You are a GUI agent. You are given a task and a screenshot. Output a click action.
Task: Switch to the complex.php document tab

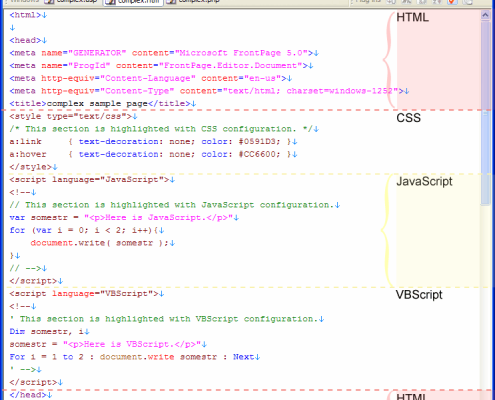pyautogui.click(x=194, y=2)
